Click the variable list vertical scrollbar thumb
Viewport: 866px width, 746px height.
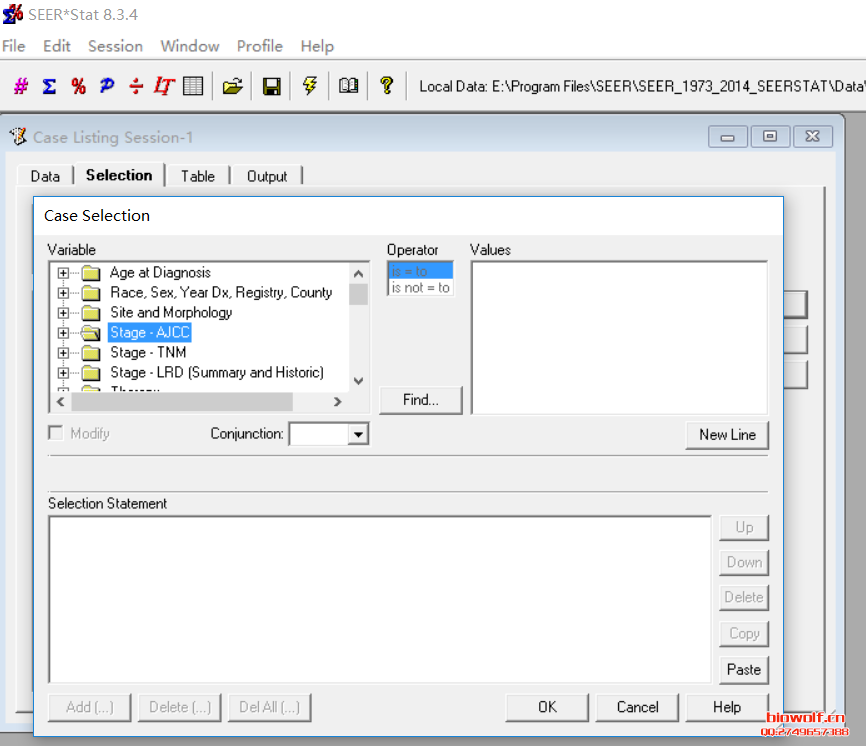358,294
